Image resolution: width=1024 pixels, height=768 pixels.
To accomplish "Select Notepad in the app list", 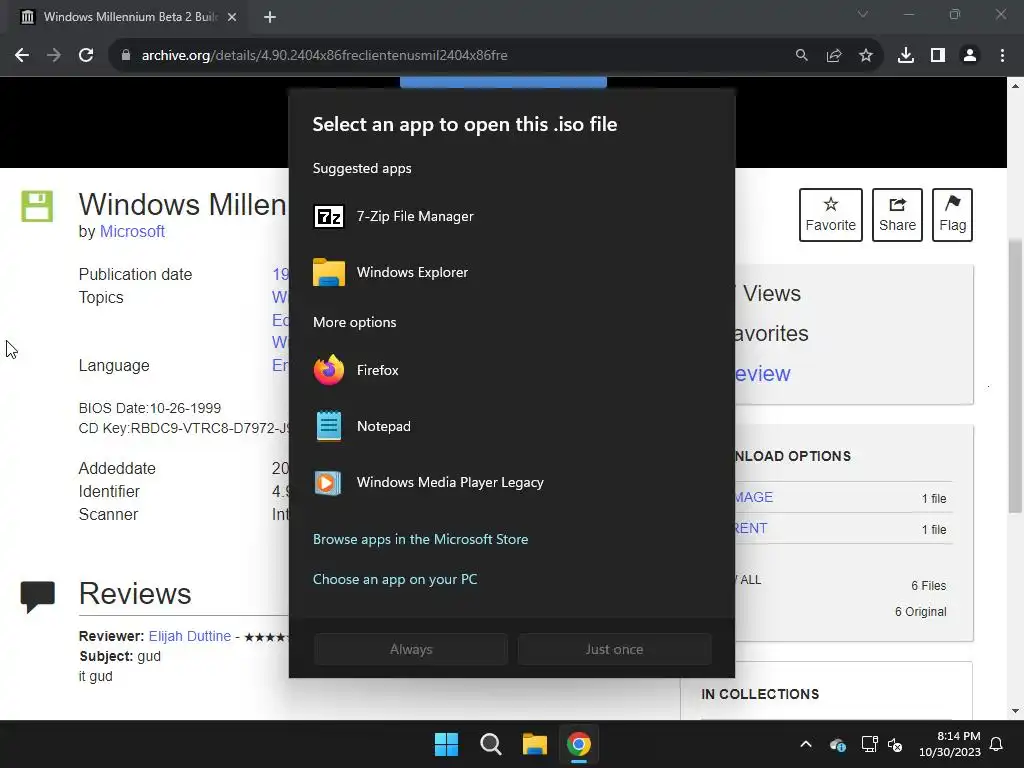I will [511, 426].
